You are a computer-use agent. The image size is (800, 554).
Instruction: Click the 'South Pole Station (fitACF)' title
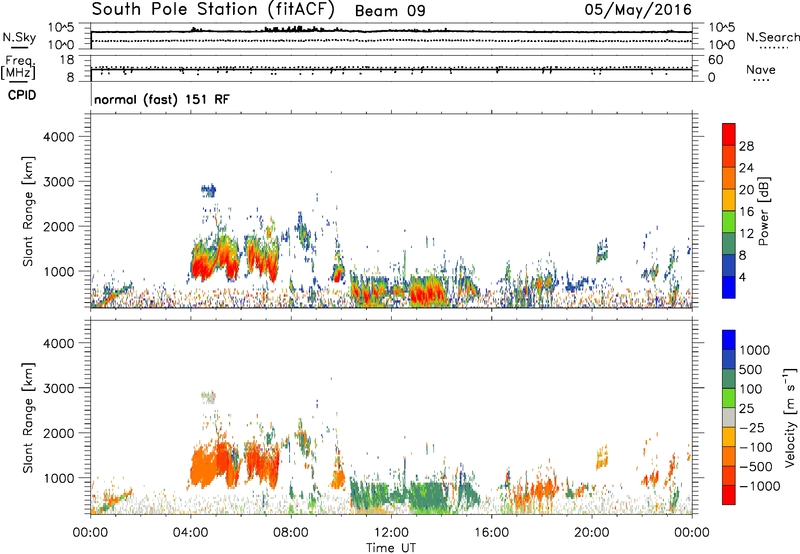coord(213,9)
